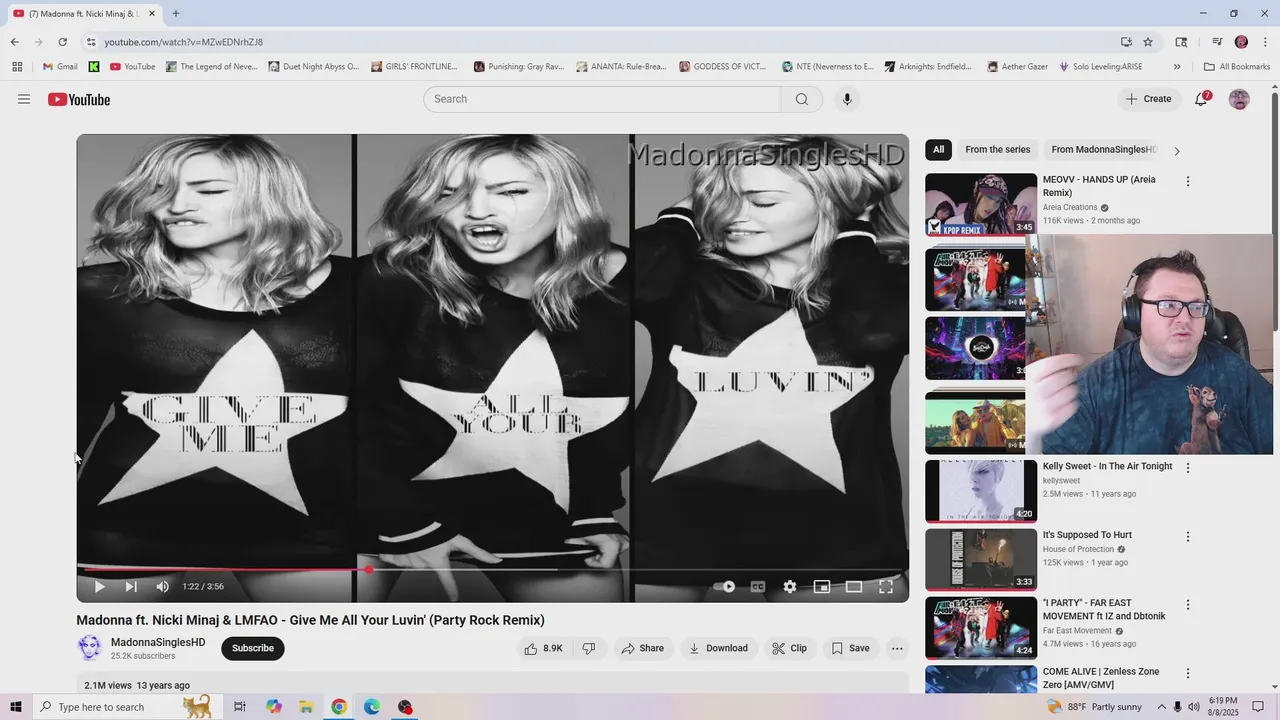Open more actions ellipsis below video
Viewport: 1280px width, 720px height.
tap(897, 648)
